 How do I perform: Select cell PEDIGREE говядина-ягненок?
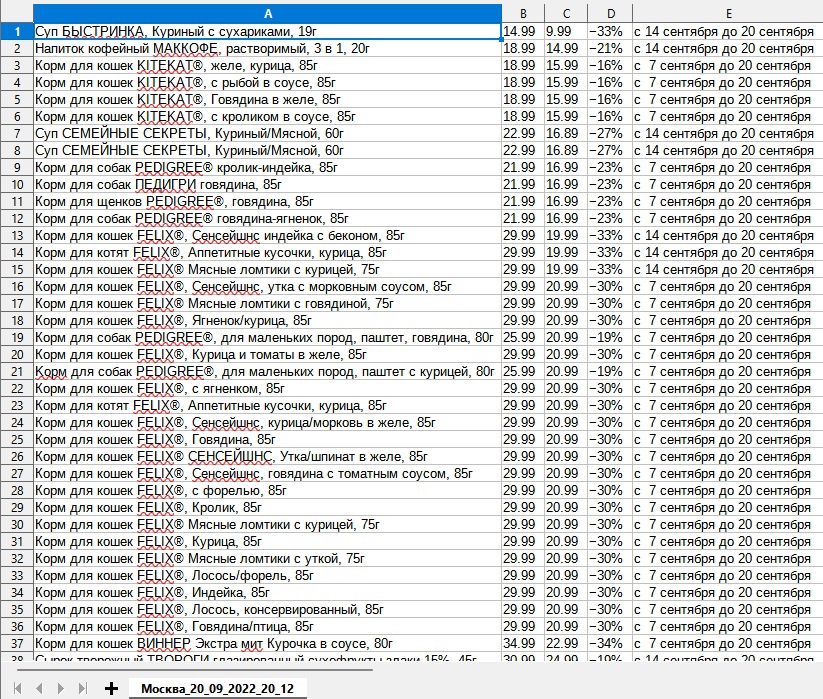point(267,218)
